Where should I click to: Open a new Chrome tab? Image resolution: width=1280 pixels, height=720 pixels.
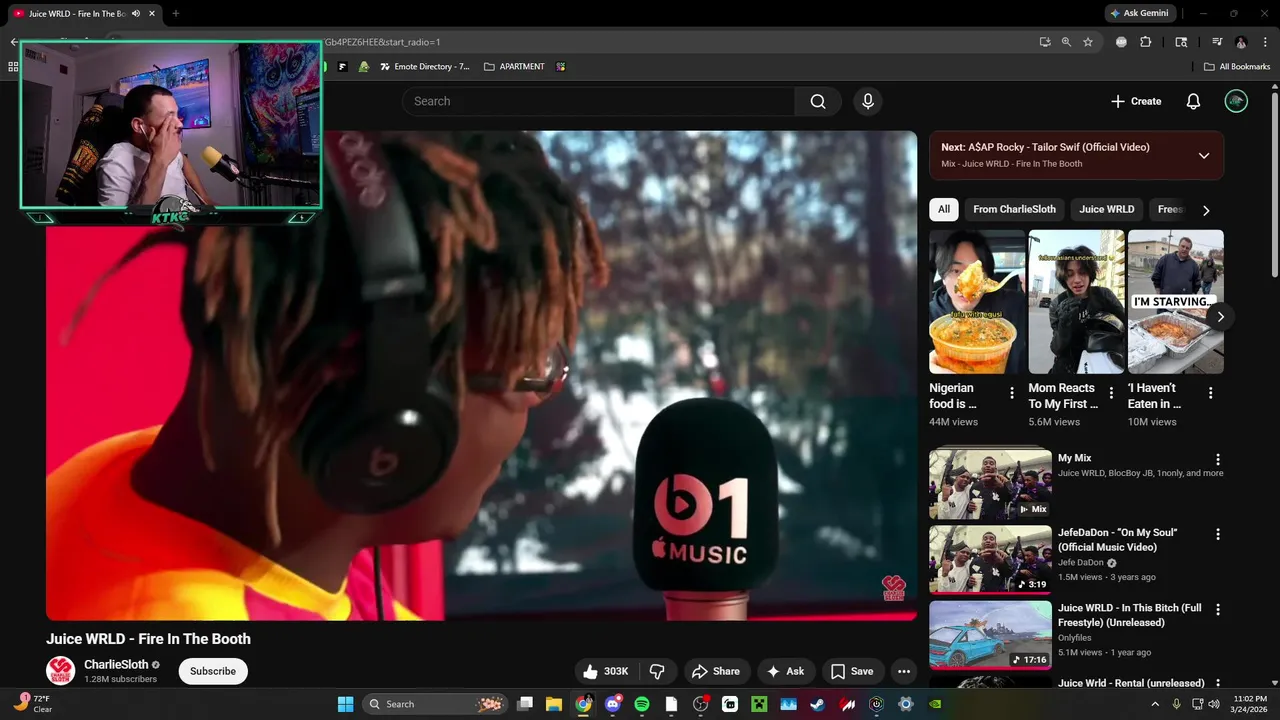175,14
